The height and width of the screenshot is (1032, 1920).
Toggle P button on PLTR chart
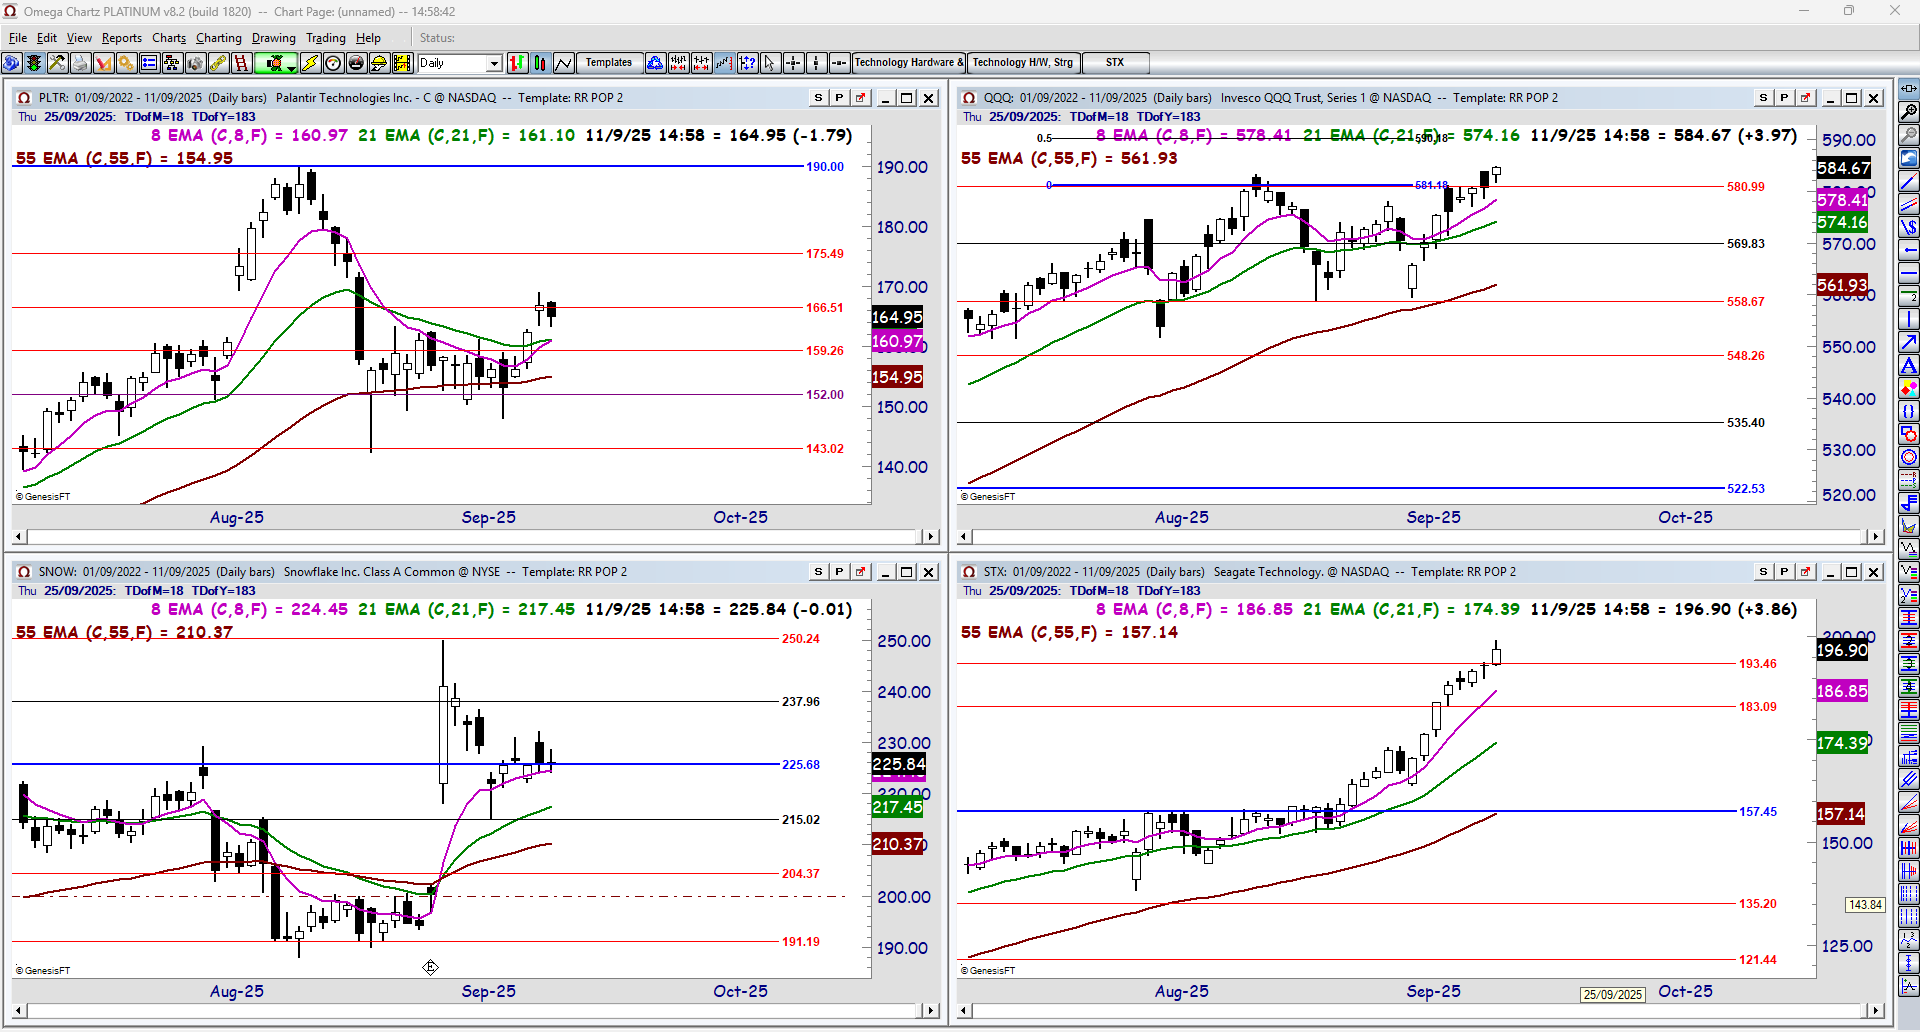coord(839,98)
